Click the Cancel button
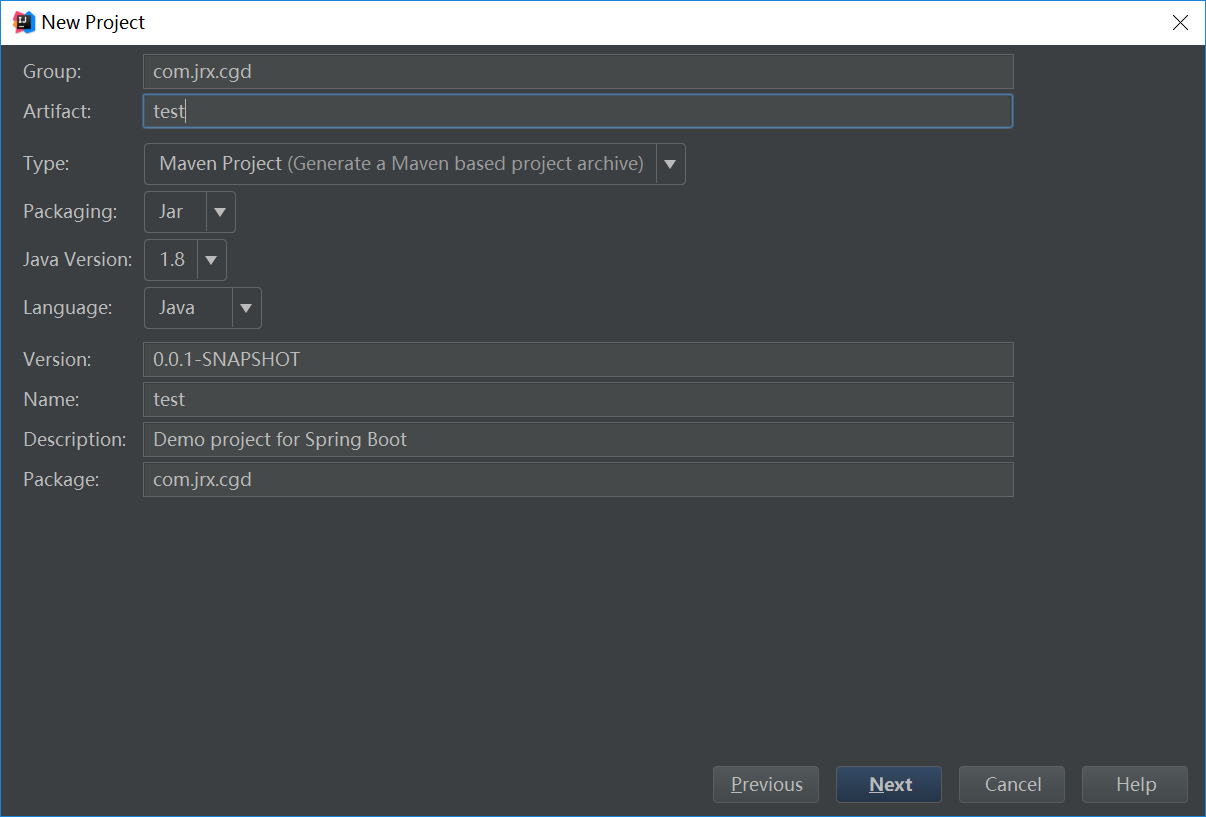Viewport: 1206px width, 817px height. tap(1012, 785)
